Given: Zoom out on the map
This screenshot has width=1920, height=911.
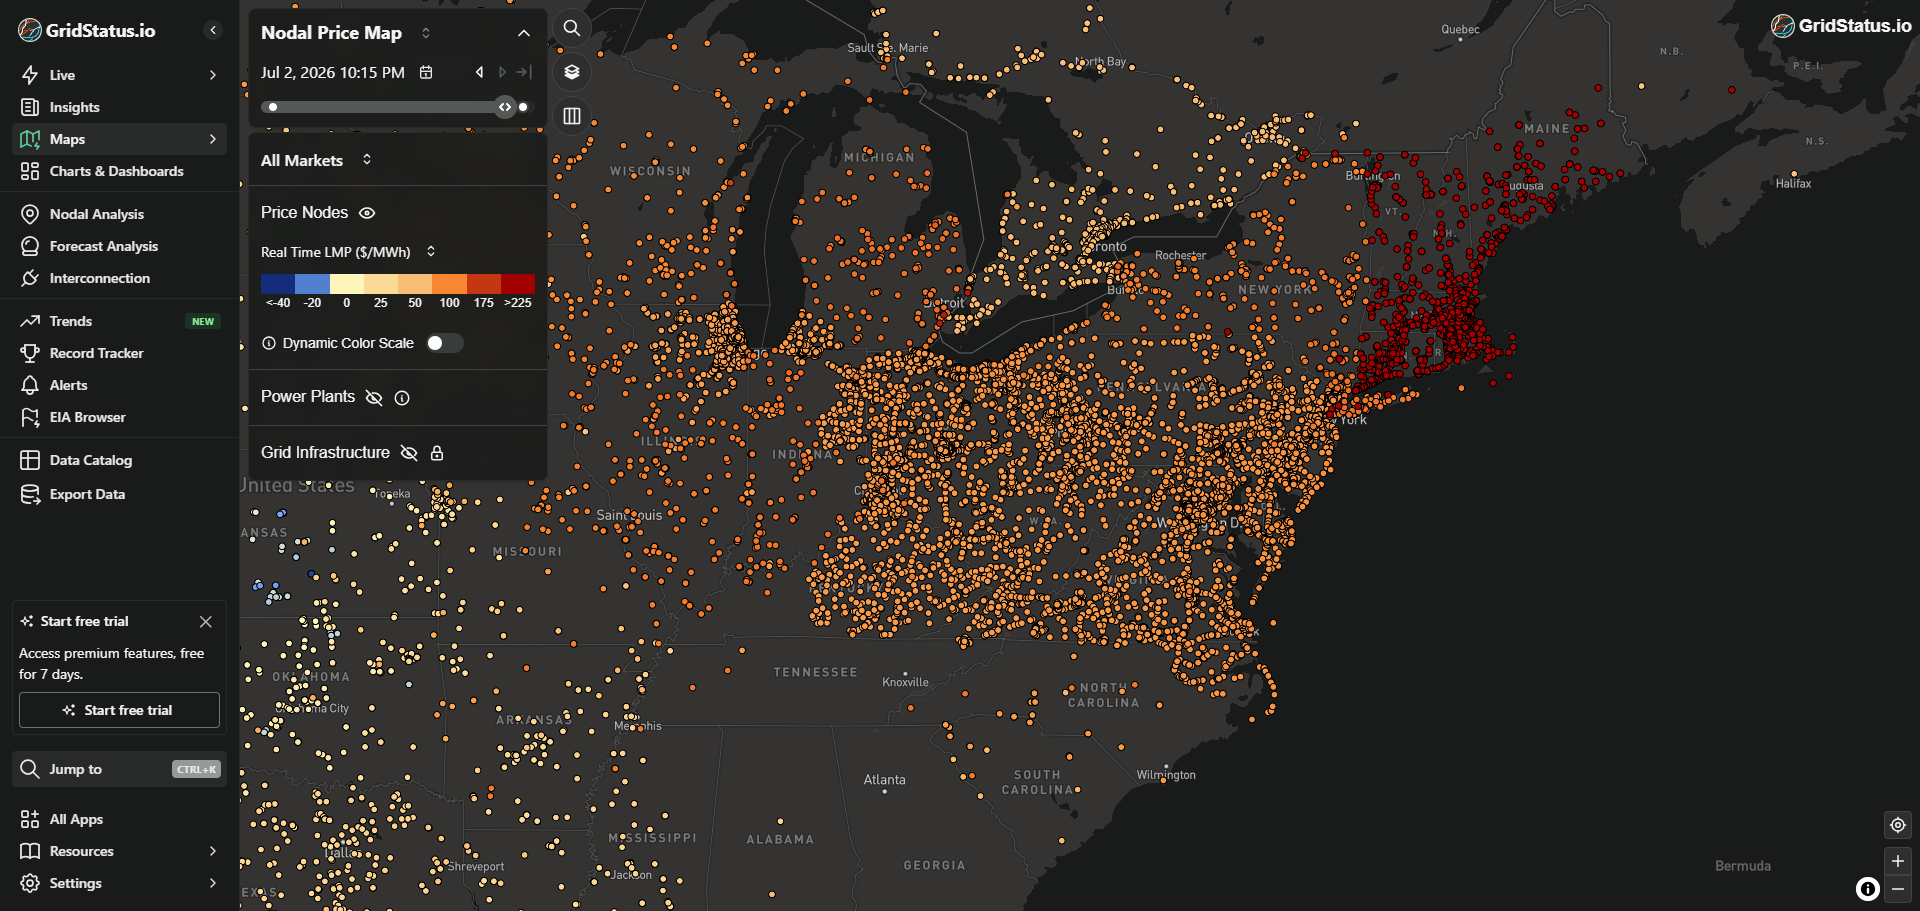Looking at the screenshot, I should click(1898, 889).
